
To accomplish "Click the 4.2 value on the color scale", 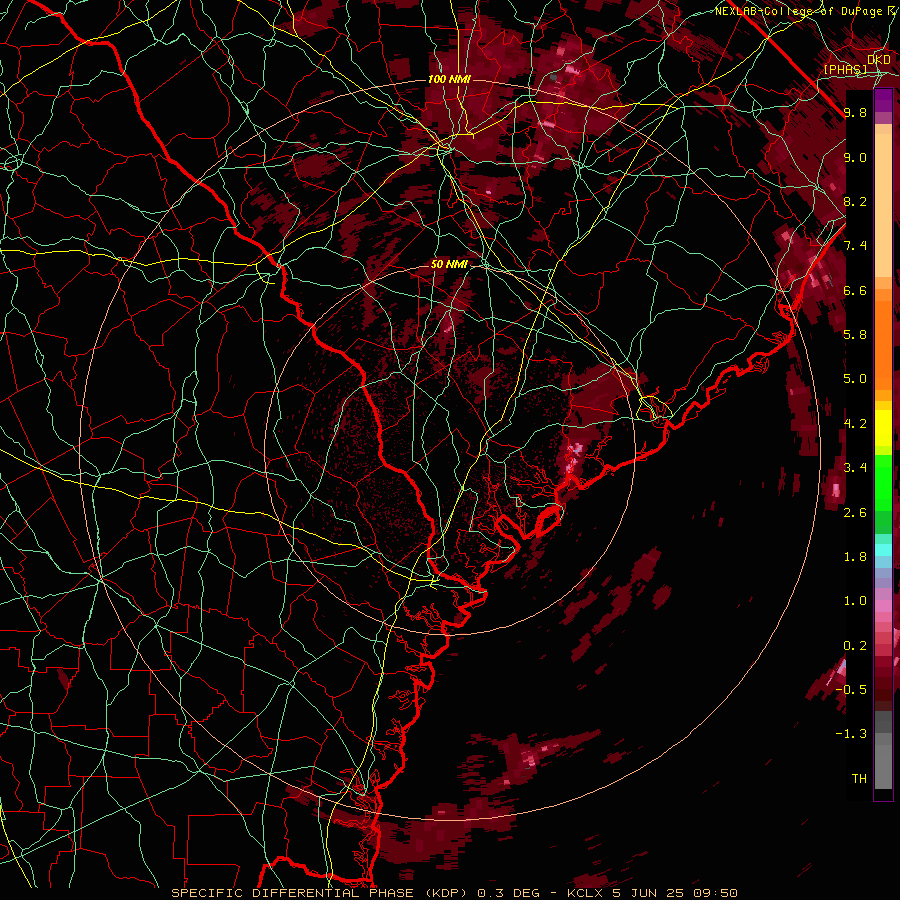I will point(855,424).
